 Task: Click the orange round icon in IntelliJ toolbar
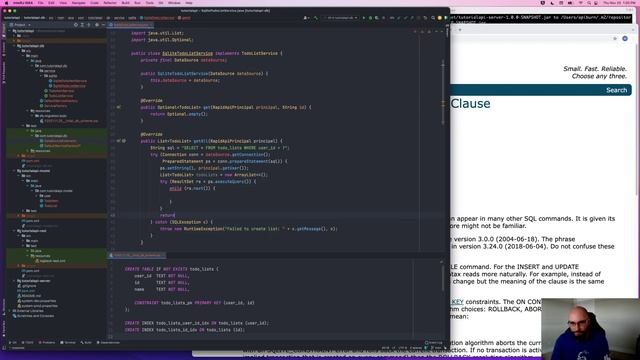[x=440, y=18]
